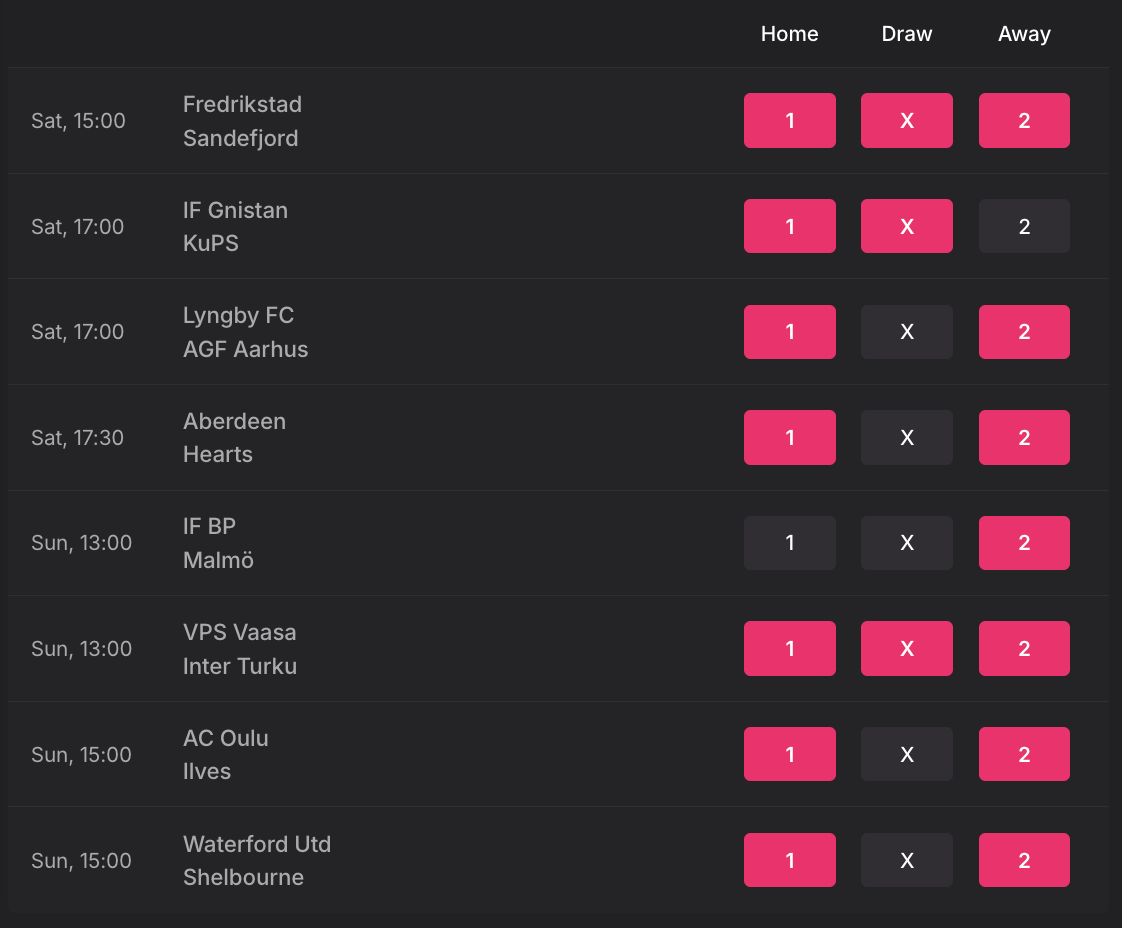The height and width of the screenshot is (928, 1122).
Task: Toggle AGF Aarhus away win
Action: (x=1024, y=332)
